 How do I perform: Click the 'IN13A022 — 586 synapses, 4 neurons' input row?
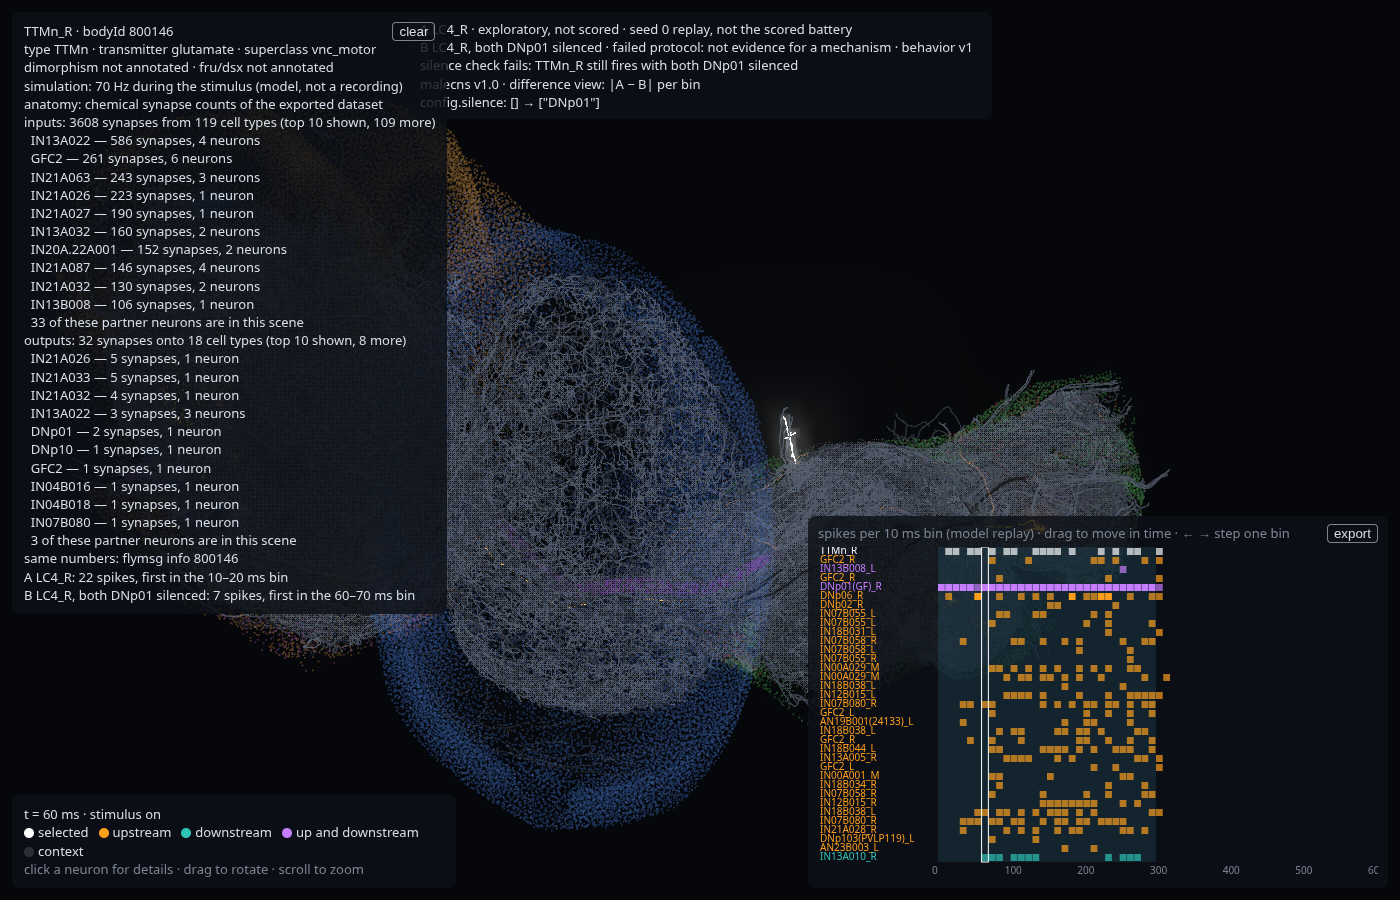click(x=145, y=141)
